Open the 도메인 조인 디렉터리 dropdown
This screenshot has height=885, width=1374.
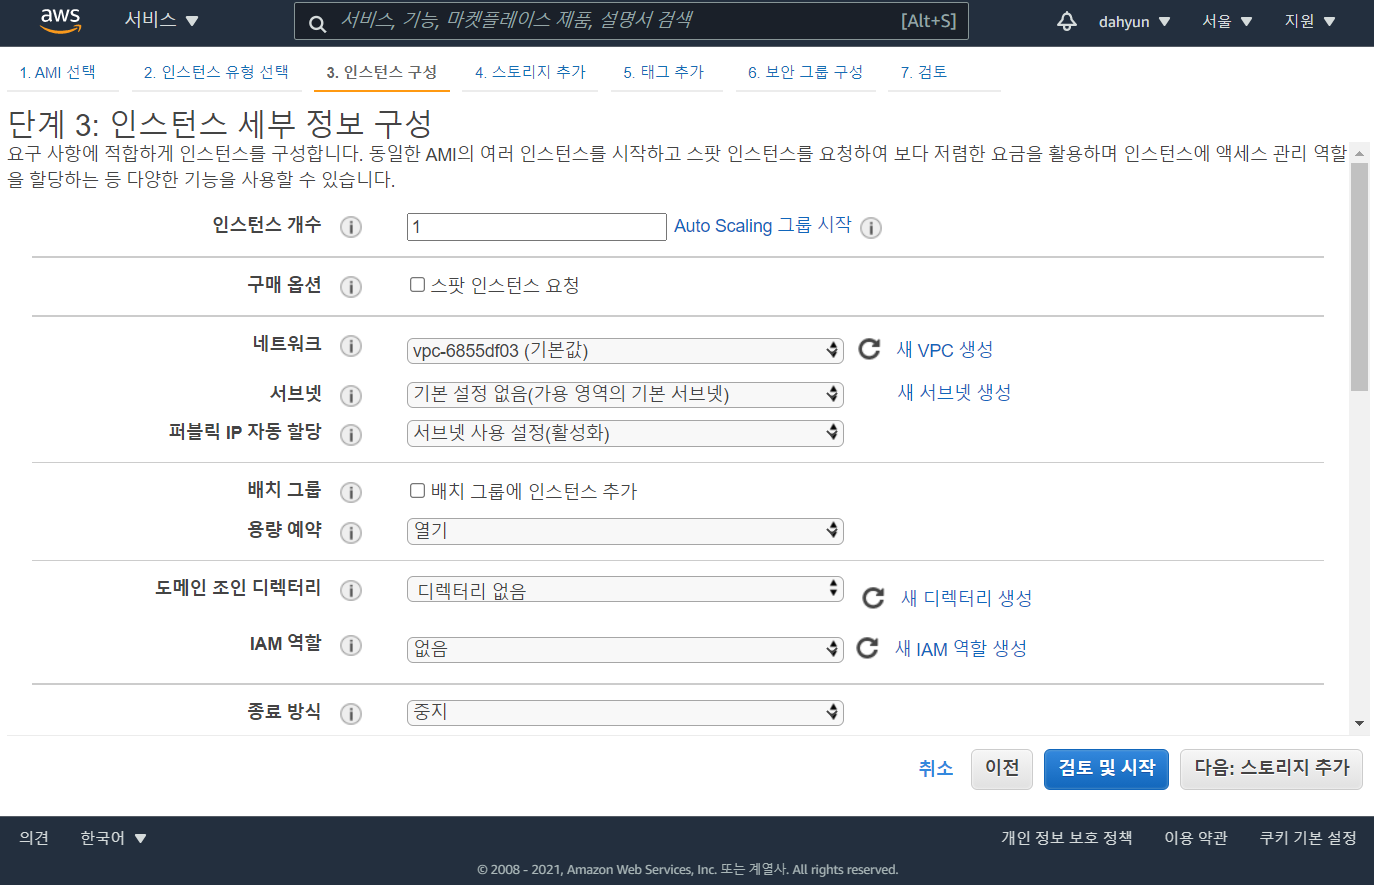pyautogui.click(x=625, y=589)
